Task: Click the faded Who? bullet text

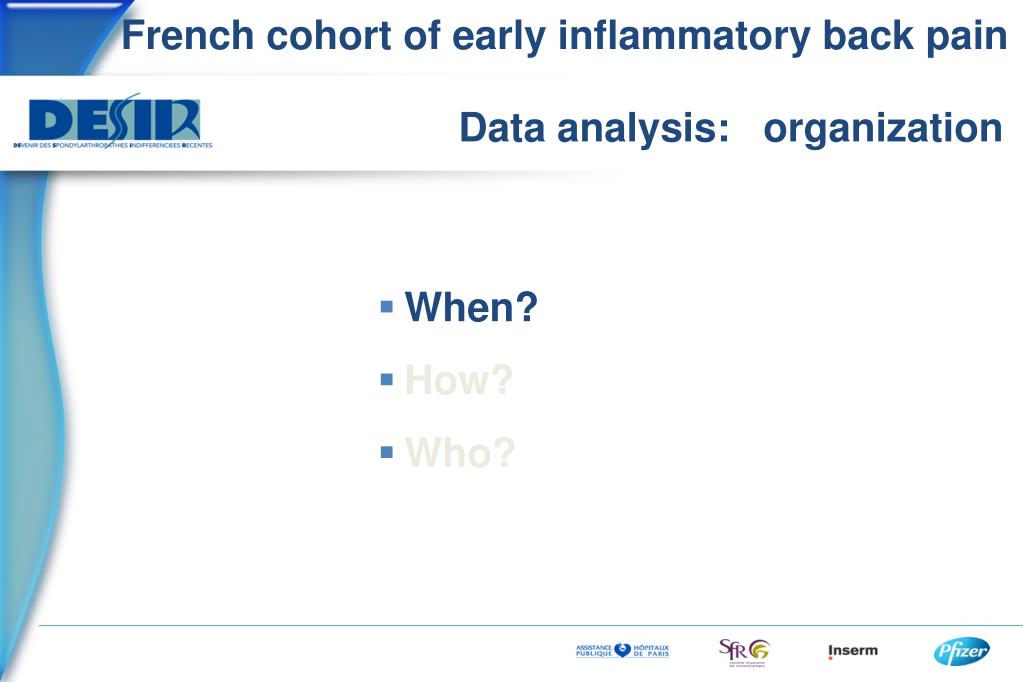Action: pos(460,452)
